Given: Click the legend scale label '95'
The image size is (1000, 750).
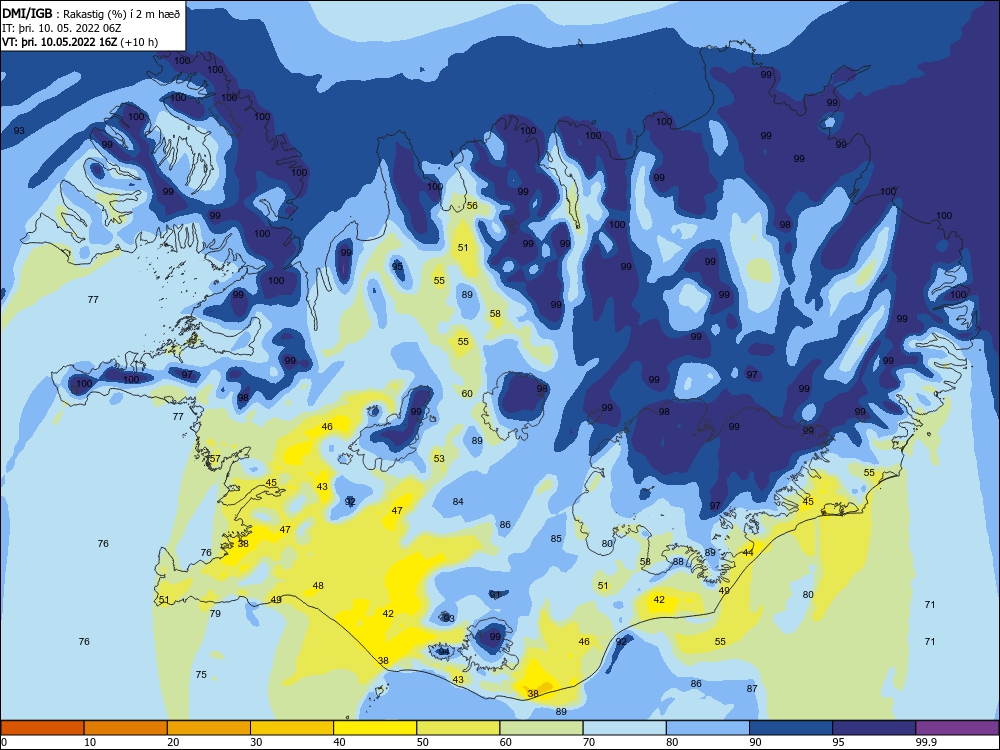Looking at the screenshot, I should pos(838,742).
